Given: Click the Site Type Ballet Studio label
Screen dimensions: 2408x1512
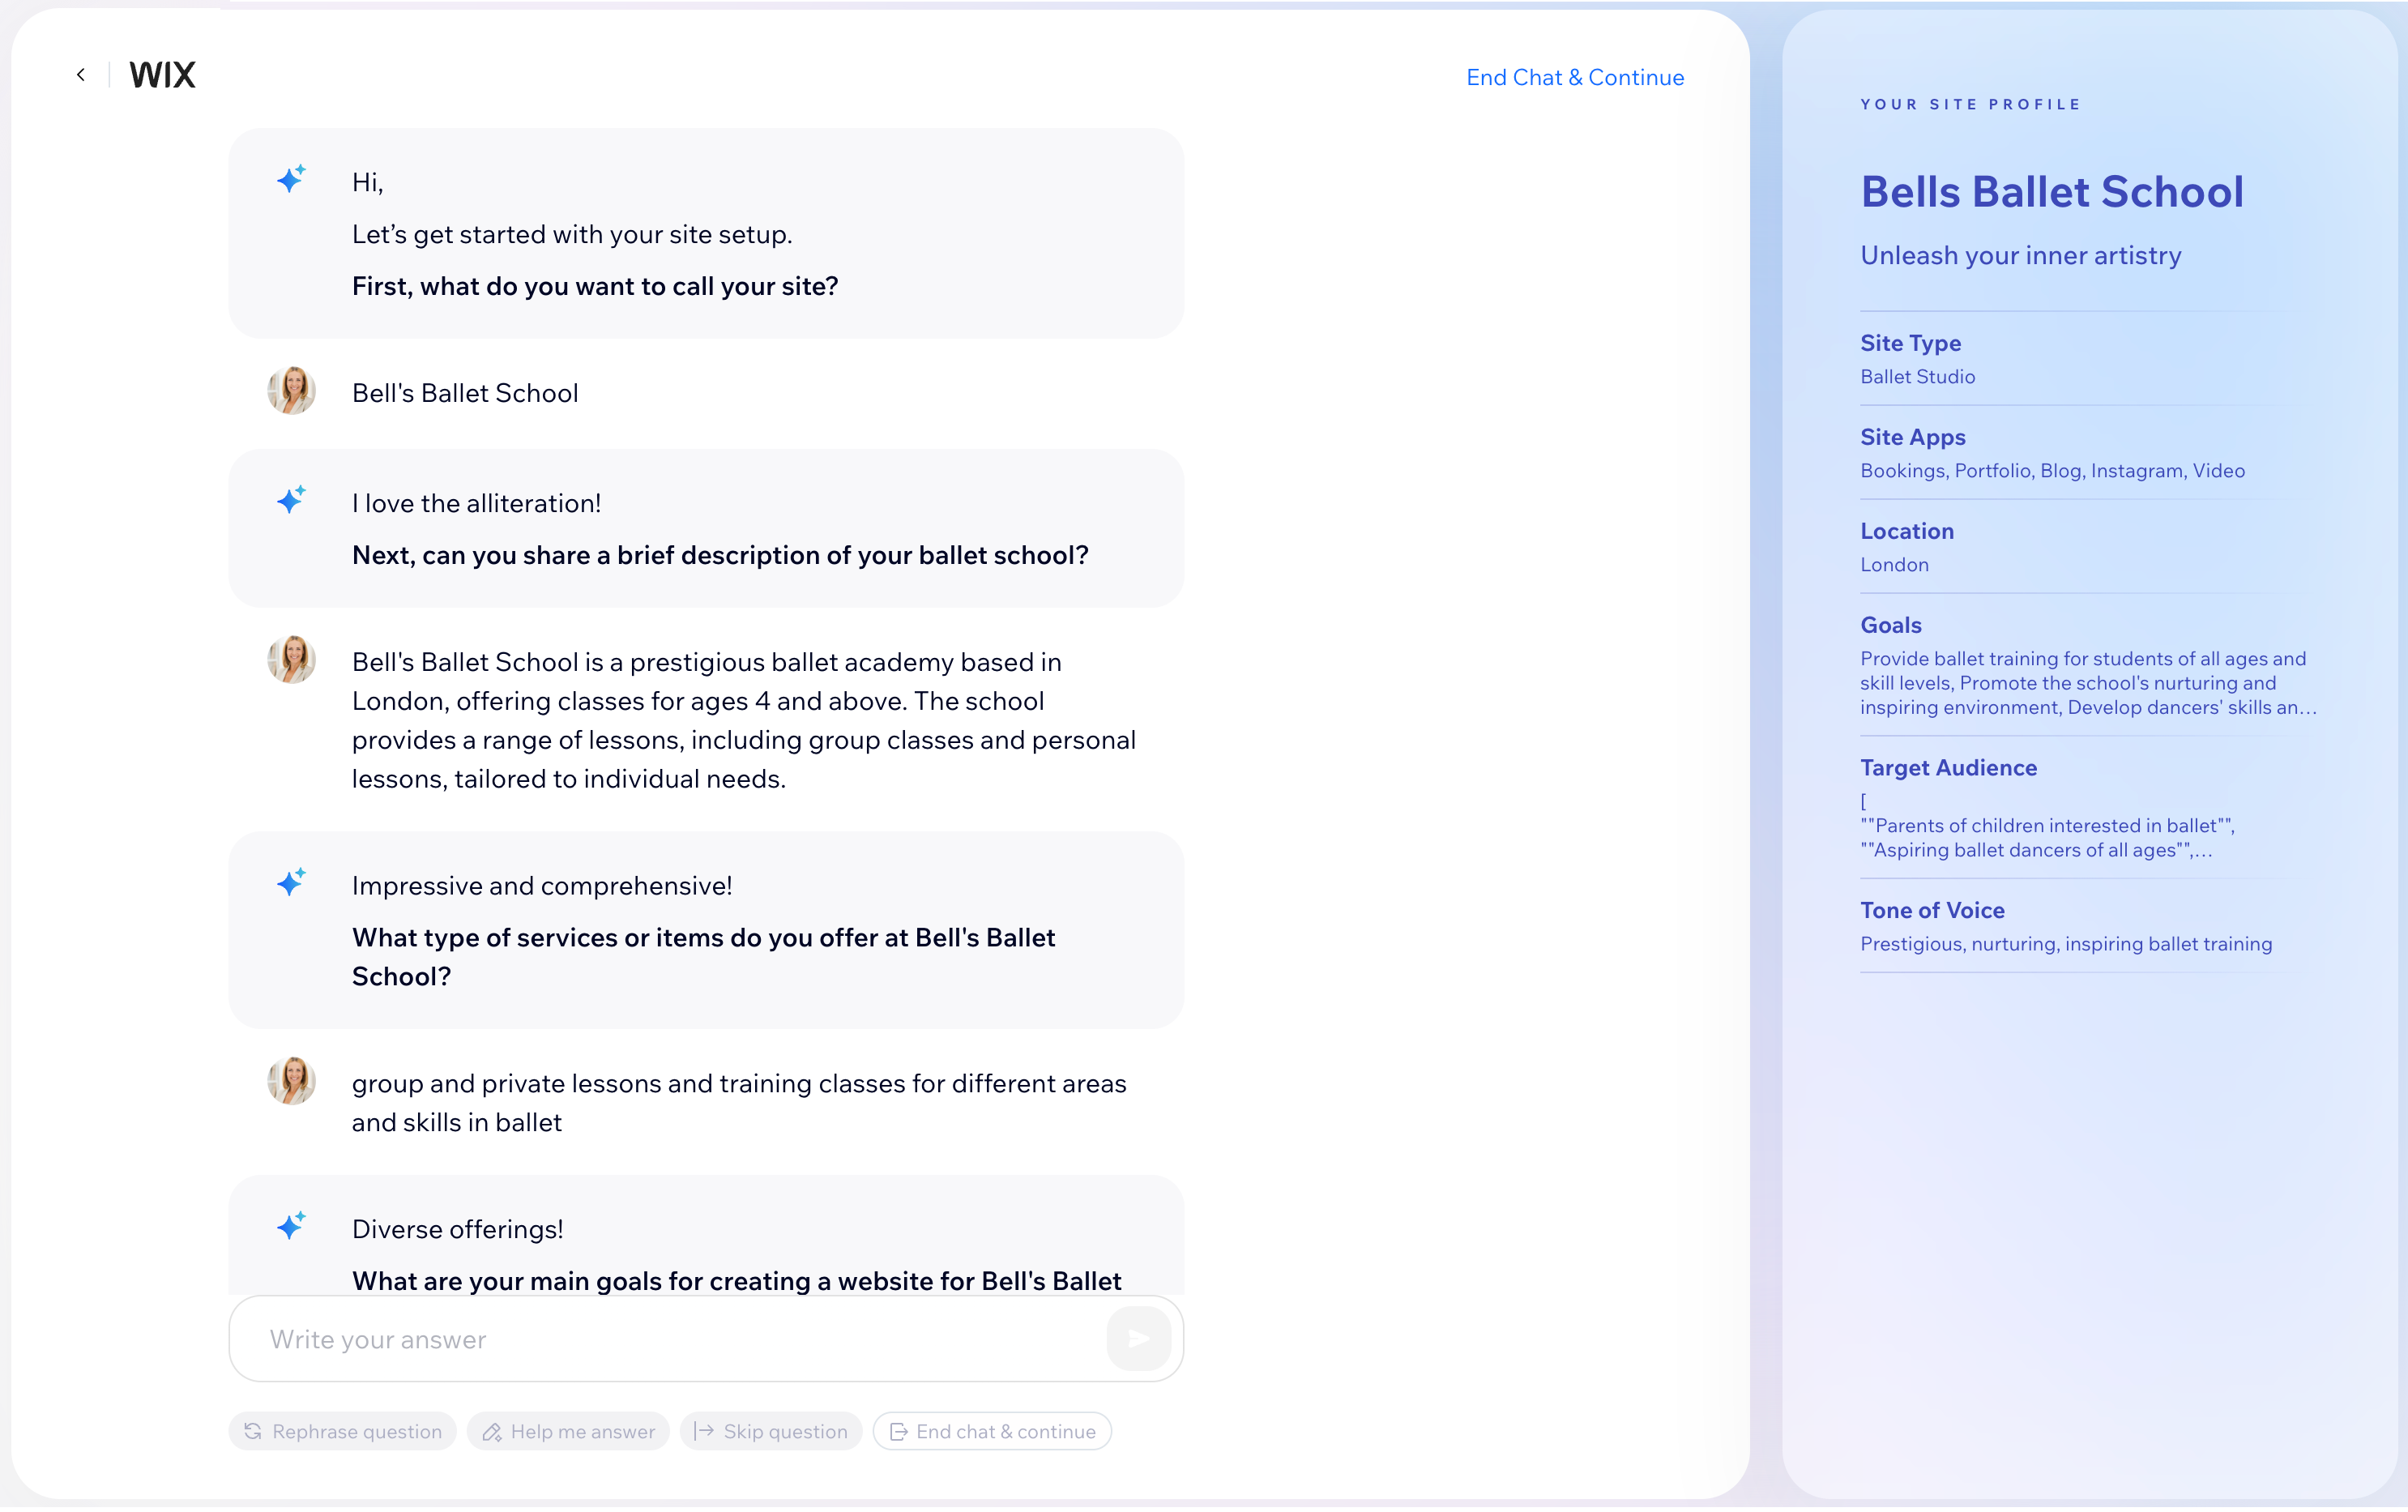Looking at the screenshot, I should pos(1919,376).
